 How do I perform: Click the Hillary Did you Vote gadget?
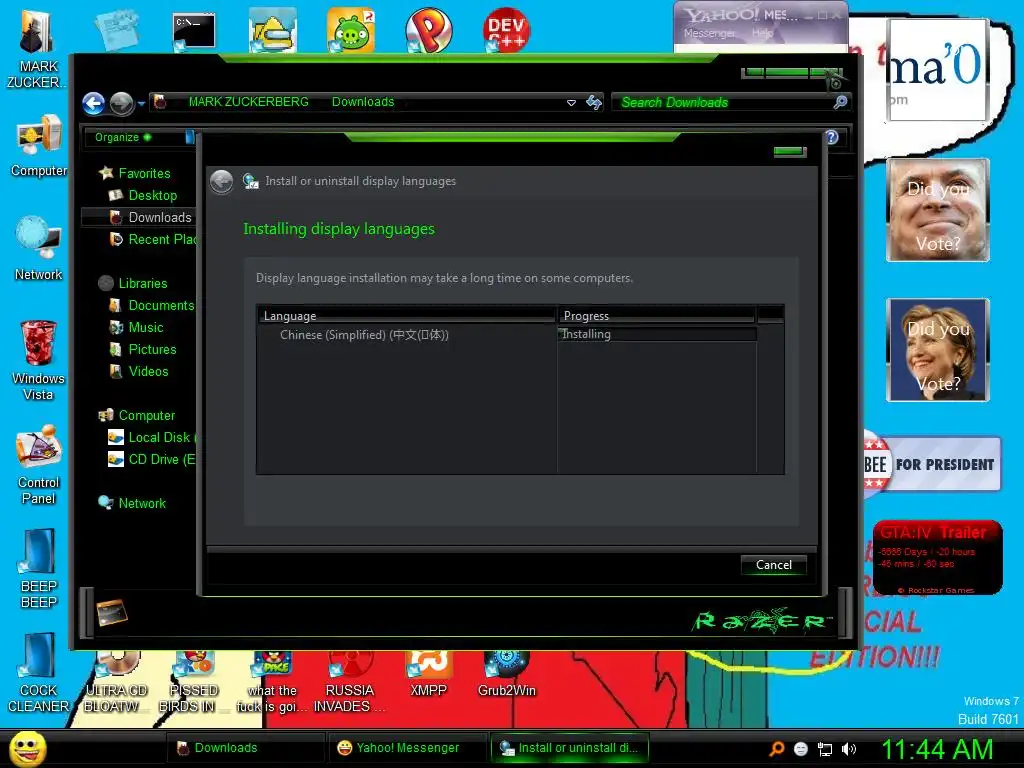(x=938, y=350)
